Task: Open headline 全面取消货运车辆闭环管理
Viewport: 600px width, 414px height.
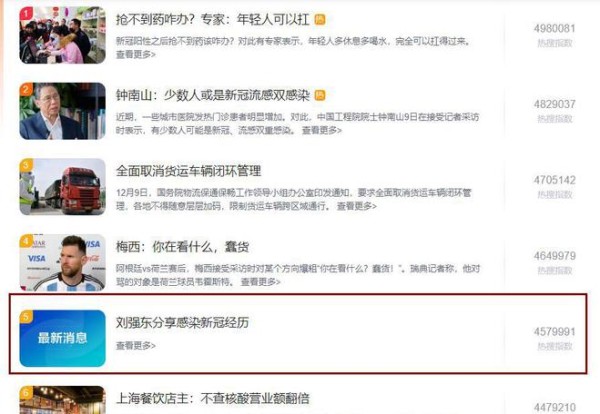Action: coord(188,171)
